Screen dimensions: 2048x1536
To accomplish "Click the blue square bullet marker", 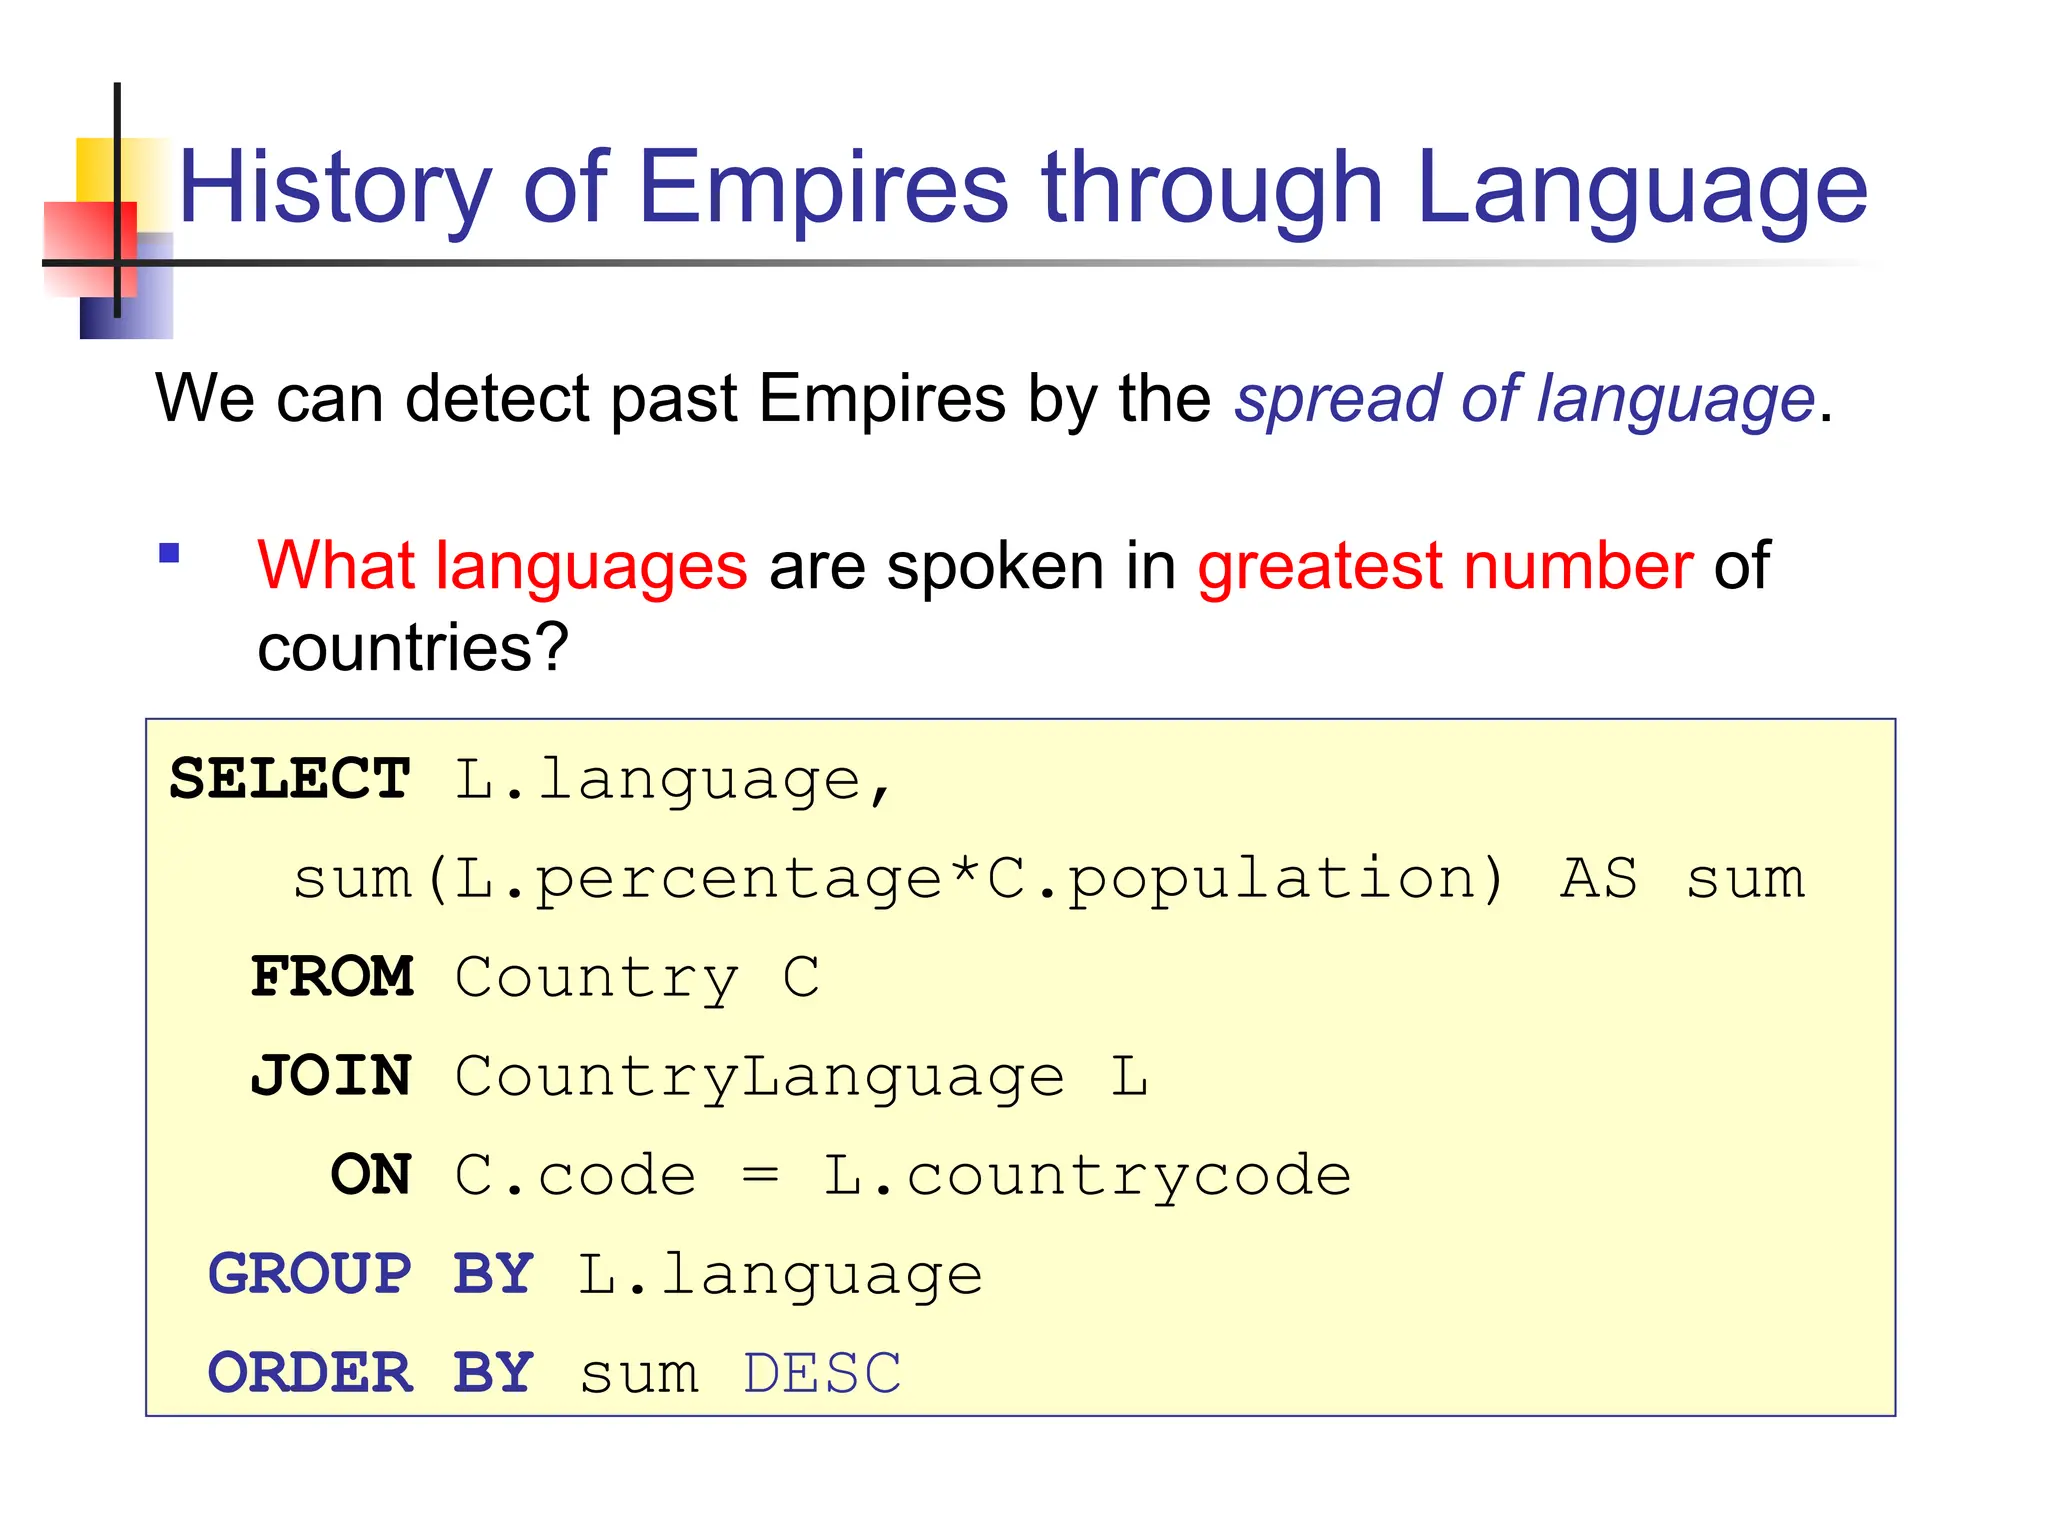I will 169,553.
